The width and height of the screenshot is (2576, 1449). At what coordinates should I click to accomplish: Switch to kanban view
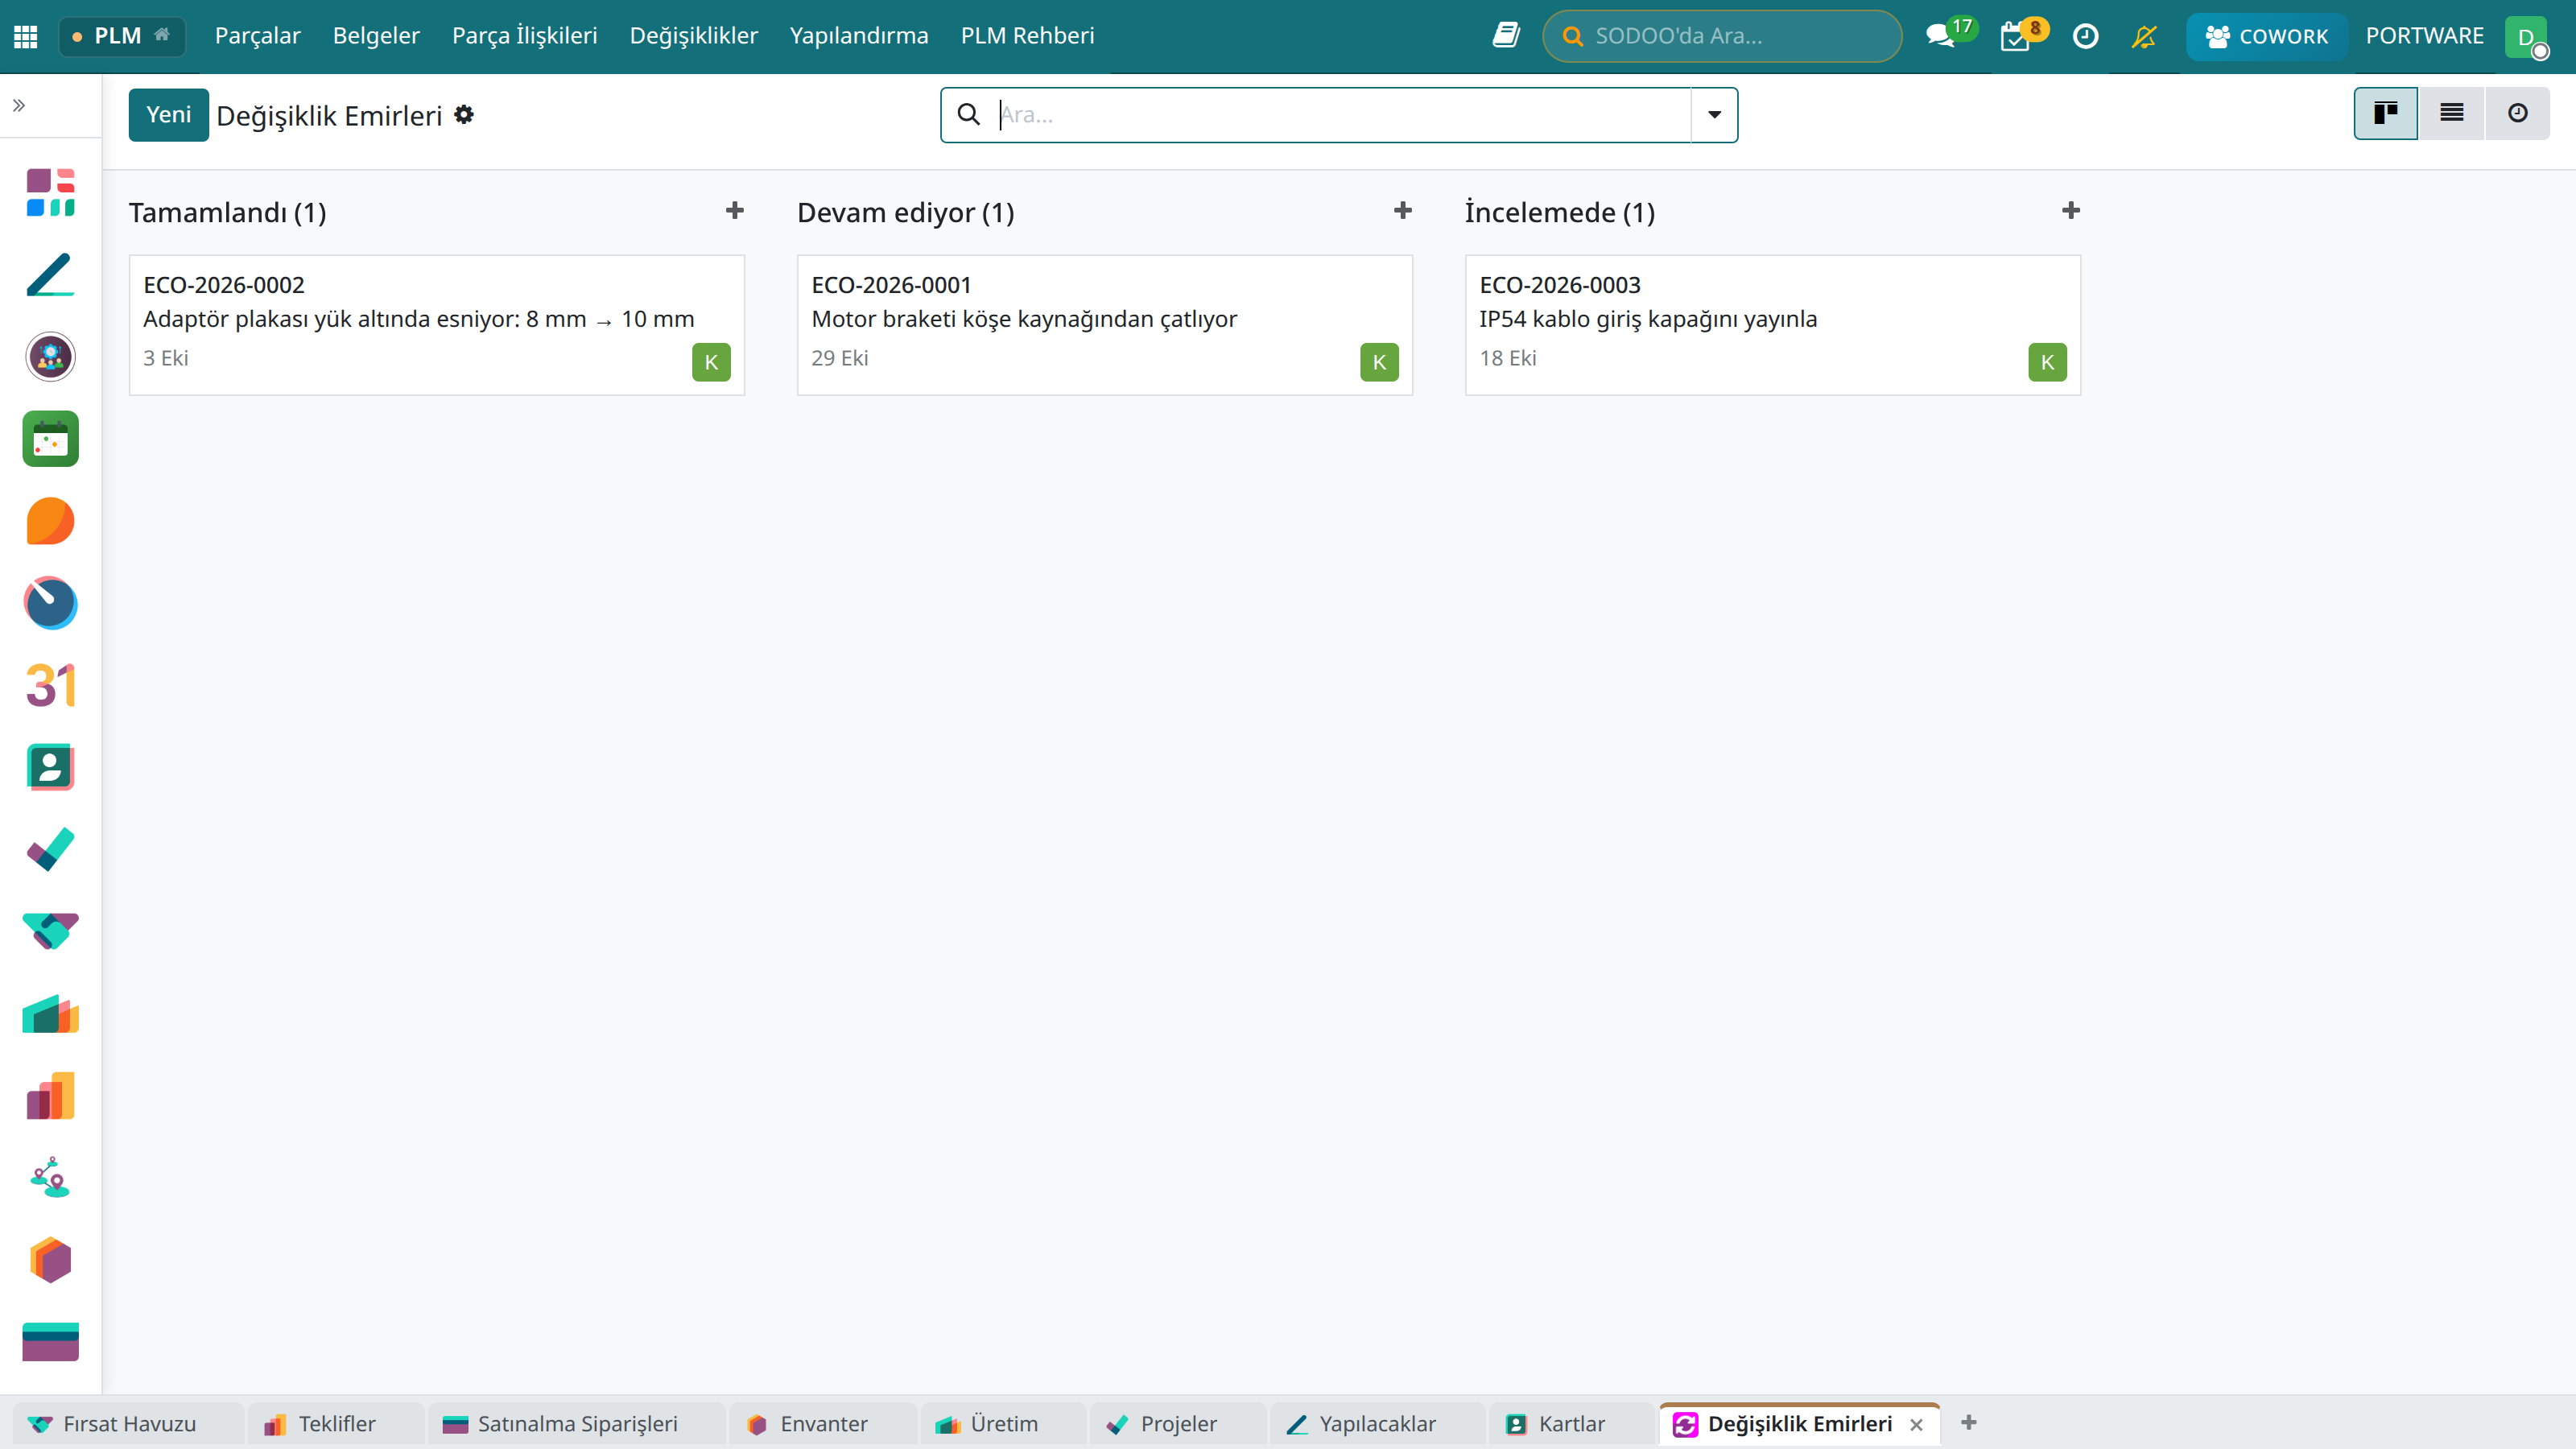tap(2386, 113)
